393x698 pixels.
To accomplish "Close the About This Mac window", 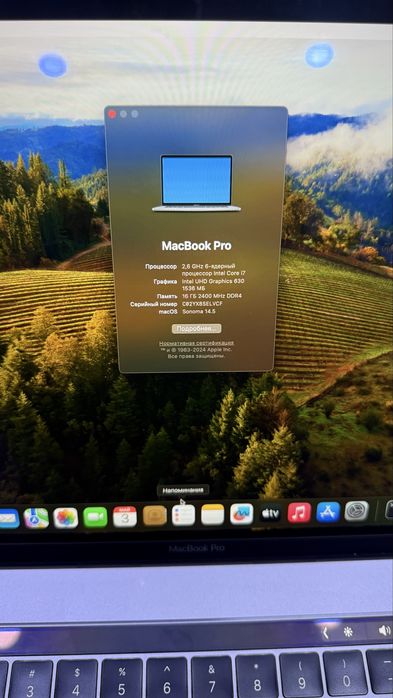I will [112, 114].
